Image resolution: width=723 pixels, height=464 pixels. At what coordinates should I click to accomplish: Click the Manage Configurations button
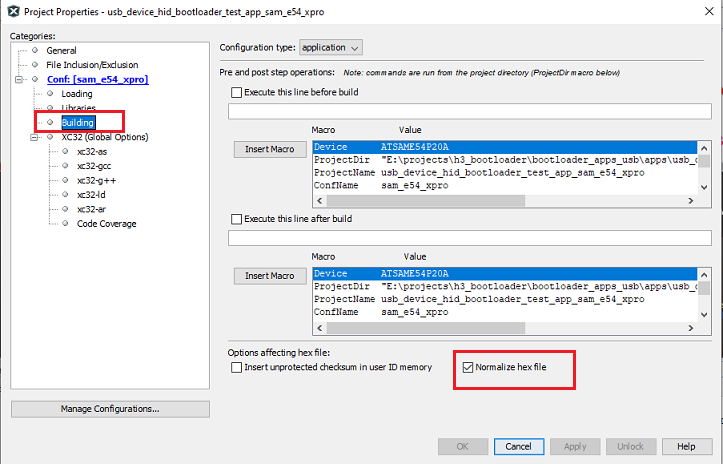(110, 409)
